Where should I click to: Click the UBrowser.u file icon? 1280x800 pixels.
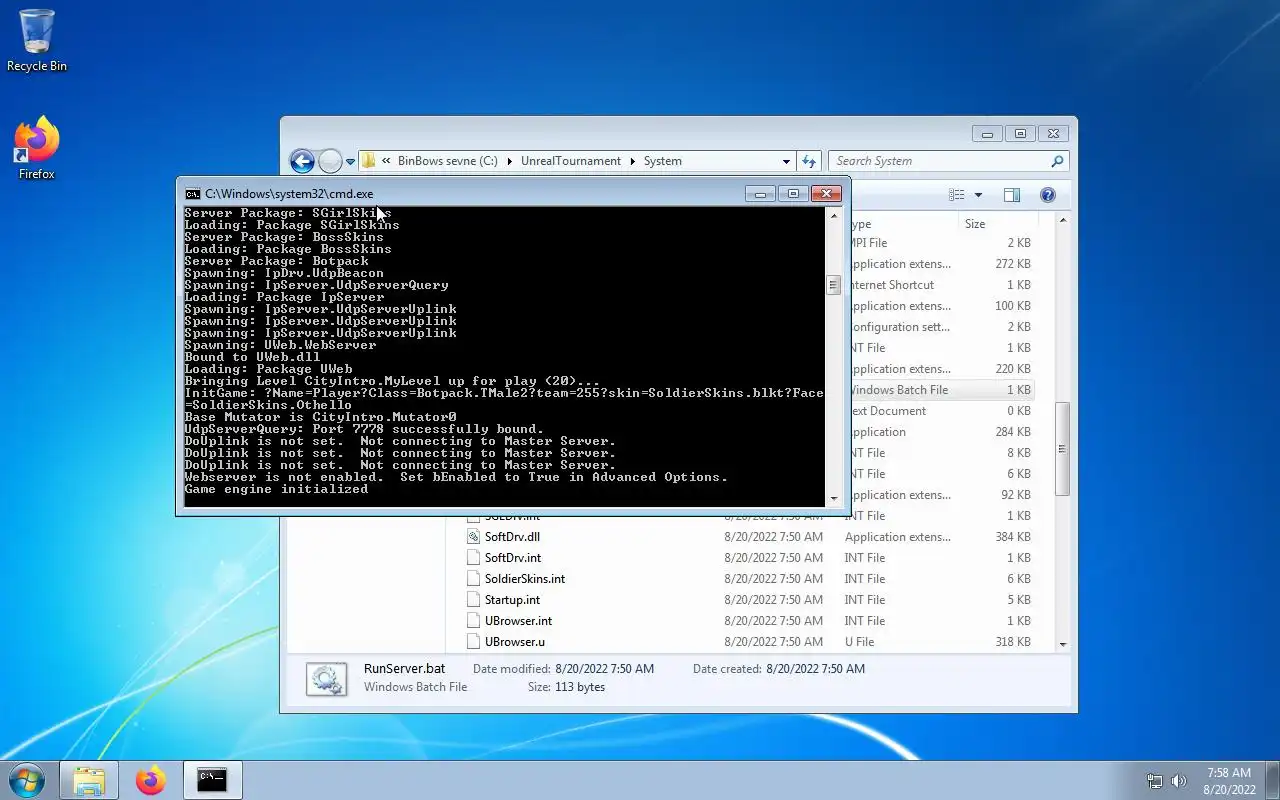coord(474,642)
